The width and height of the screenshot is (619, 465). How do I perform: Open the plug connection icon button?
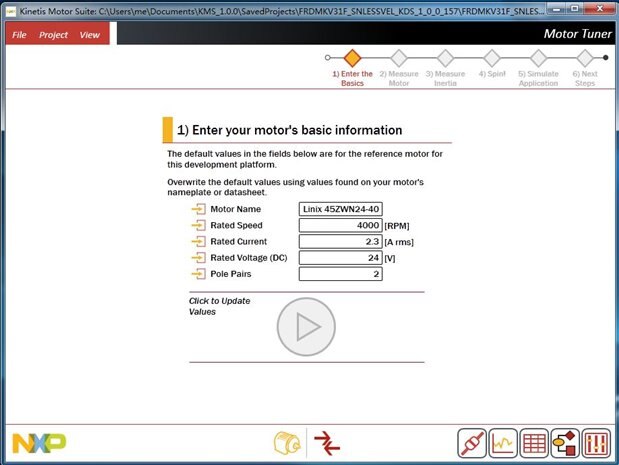tap(472, 443)
